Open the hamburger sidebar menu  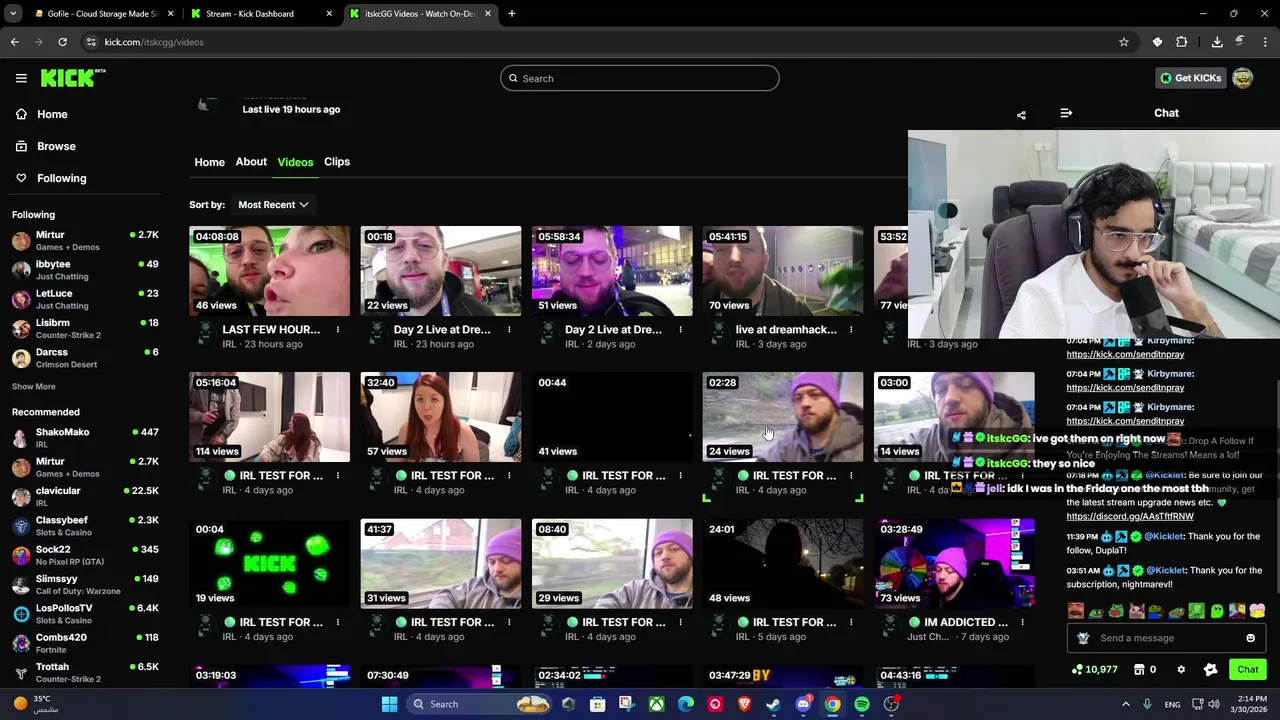(x=21, y=78)
